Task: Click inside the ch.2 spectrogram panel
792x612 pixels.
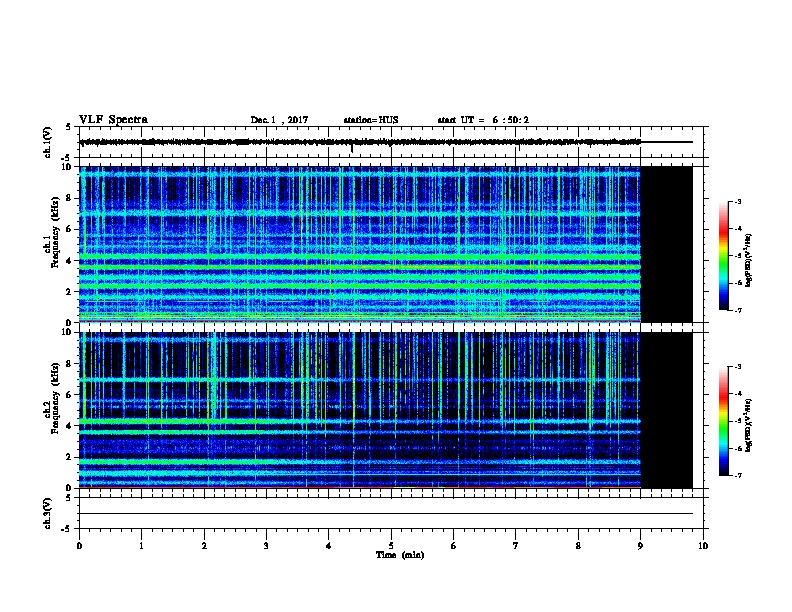Action: click(360, 410)
